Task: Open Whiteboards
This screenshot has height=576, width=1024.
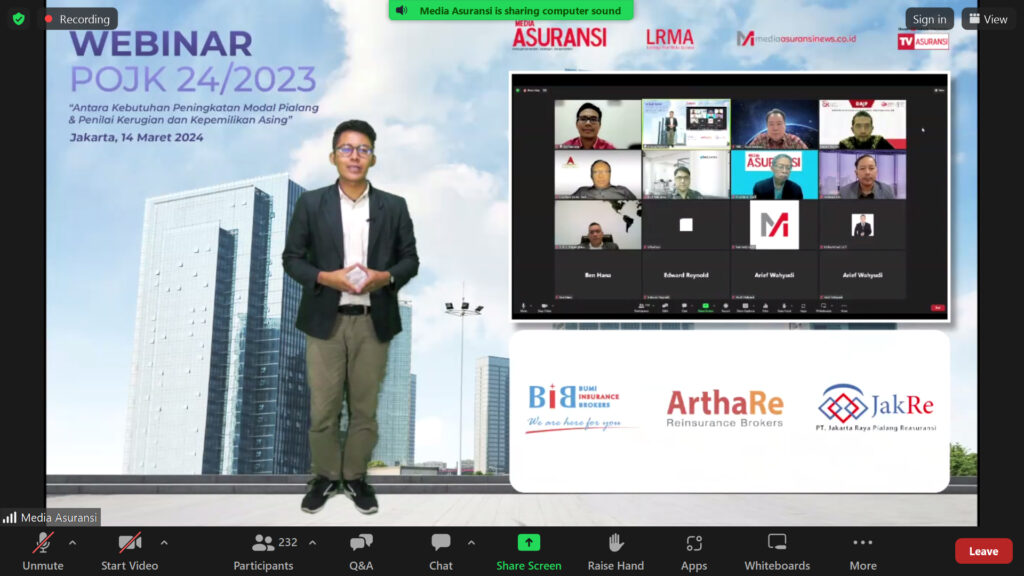Action: click(x=777, y=552)
